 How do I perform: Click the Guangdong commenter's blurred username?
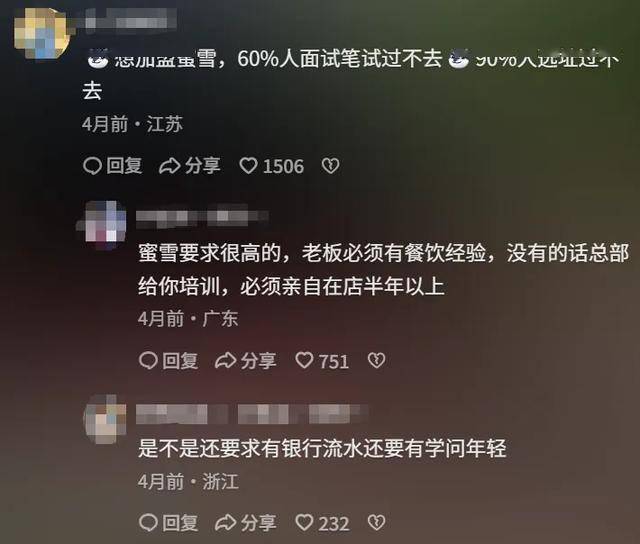202,216
